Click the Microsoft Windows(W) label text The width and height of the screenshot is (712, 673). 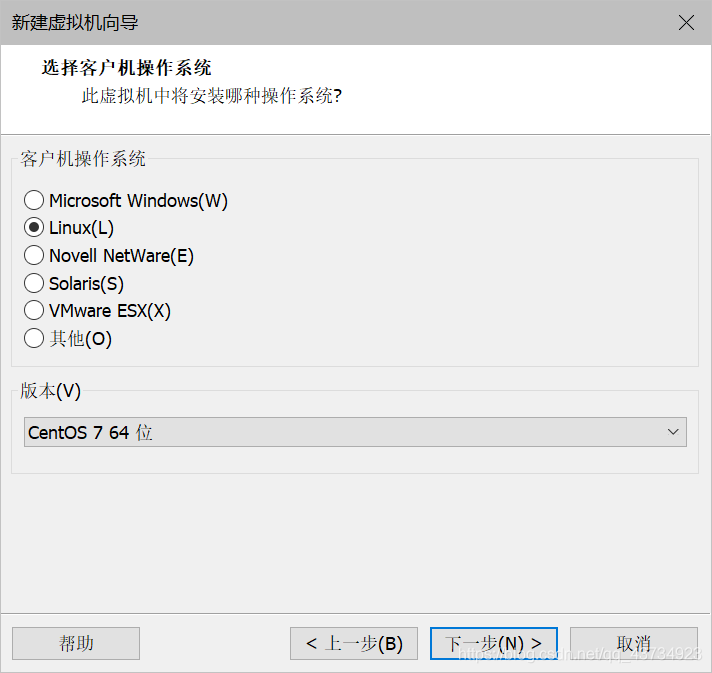(138, 201)
